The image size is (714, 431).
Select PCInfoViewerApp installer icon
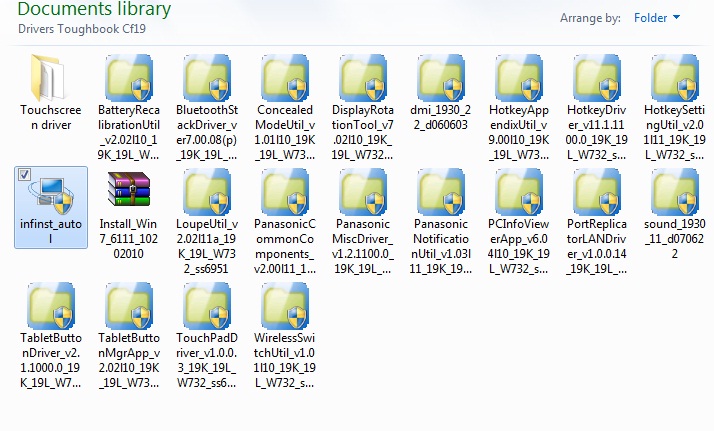click(519, 192)
